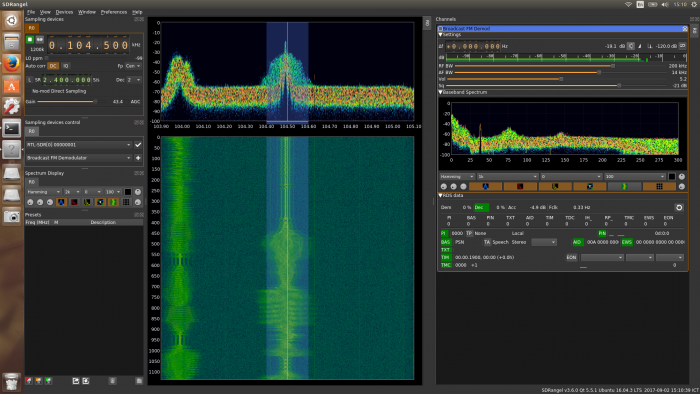Open Firefox from the Ubuntu launcher
700x394 pixels.
coord(12,64)
